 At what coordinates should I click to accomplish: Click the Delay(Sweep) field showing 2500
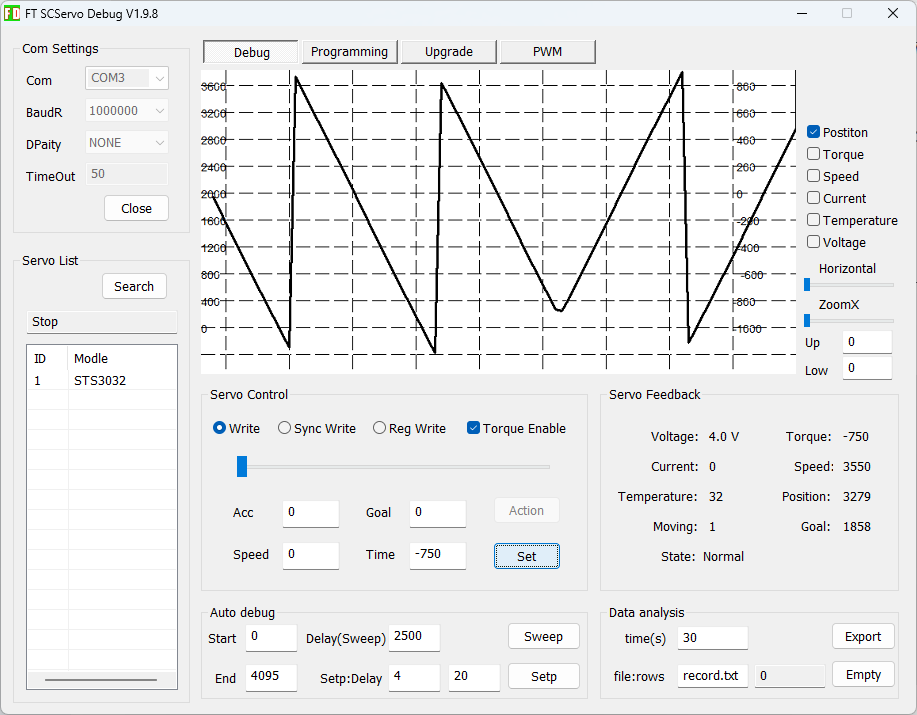click(414, 638)
